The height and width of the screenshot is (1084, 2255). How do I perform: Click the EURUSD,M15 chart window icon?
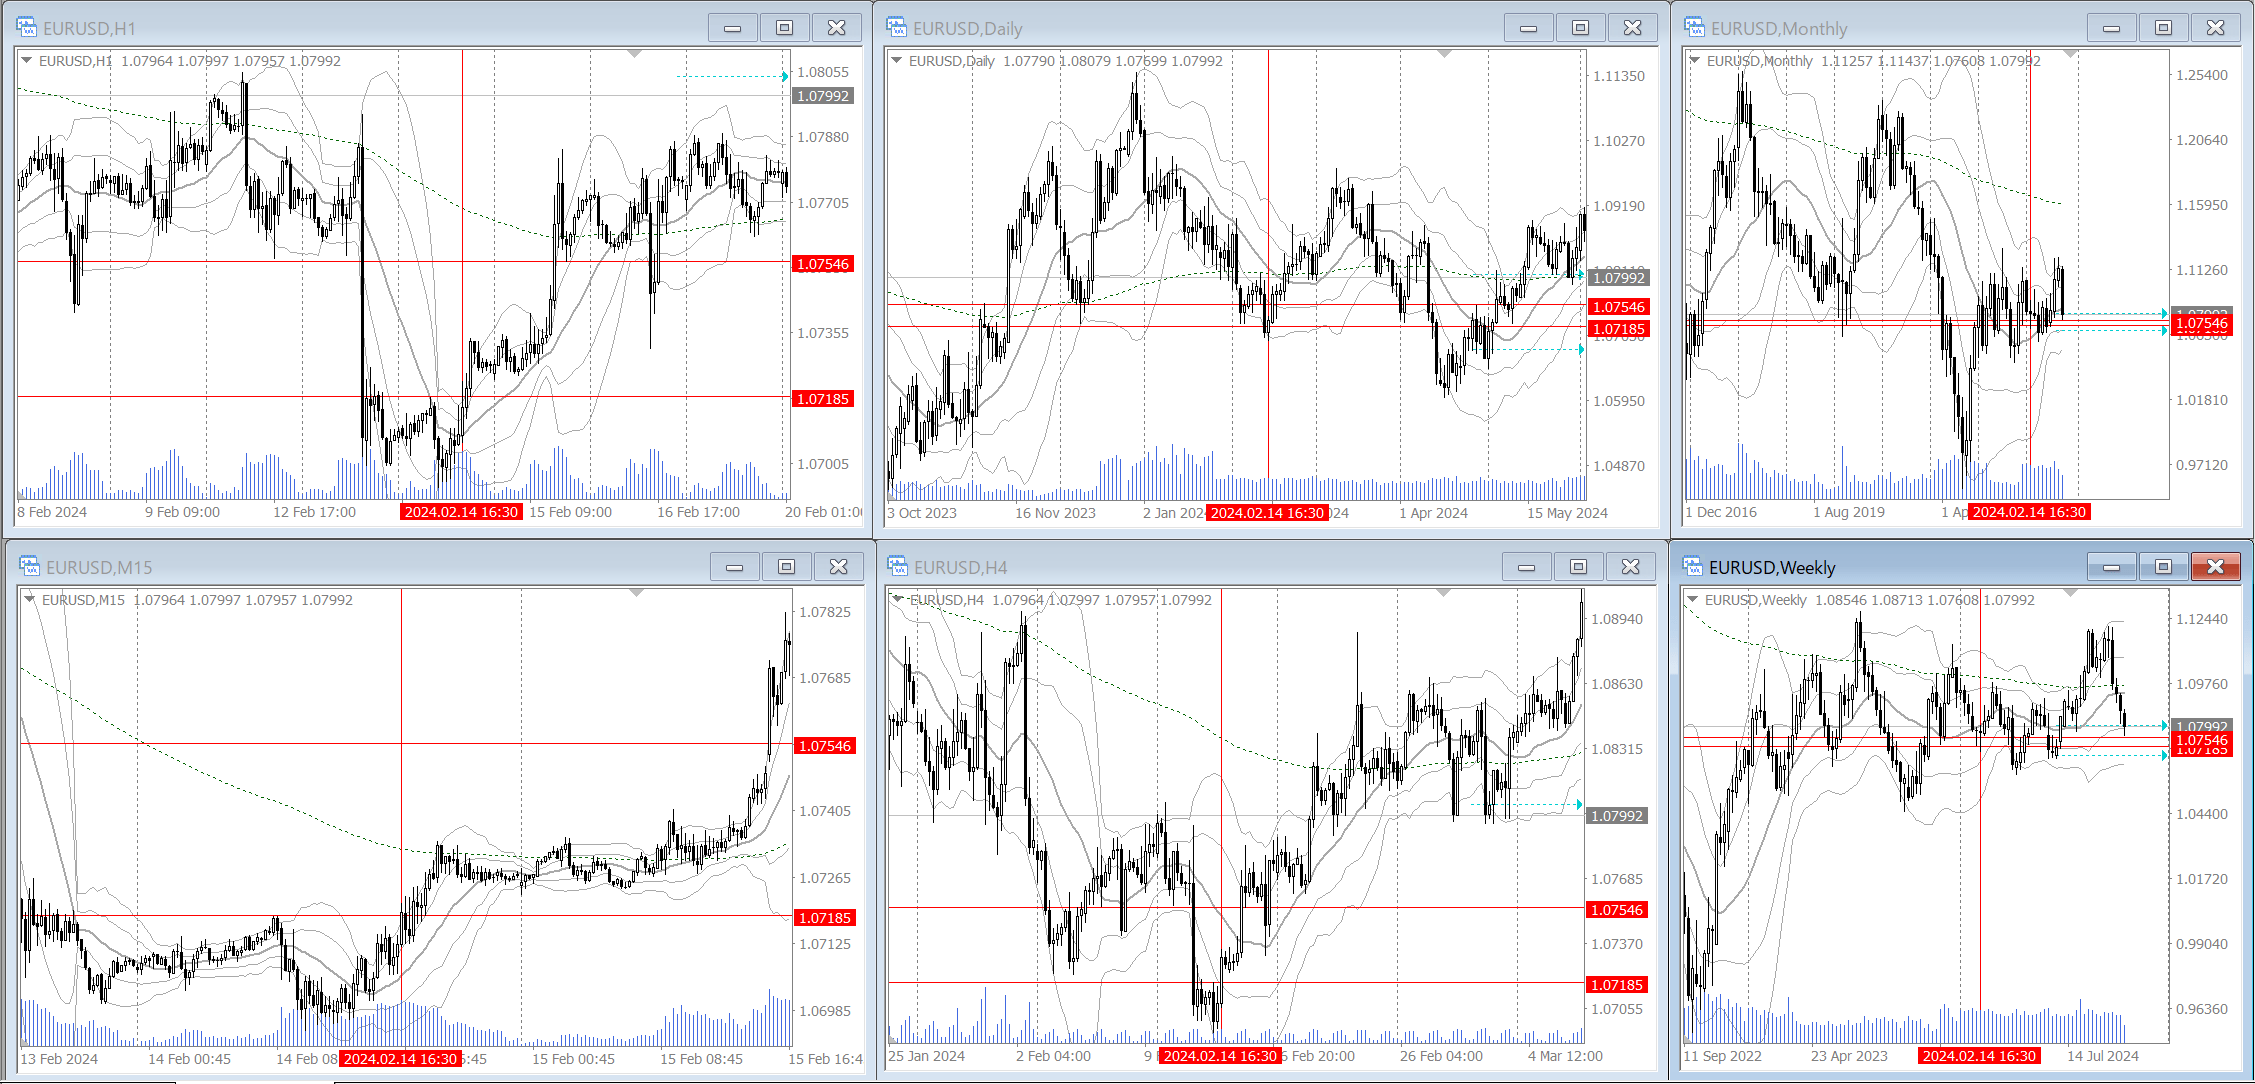(29, 567)
